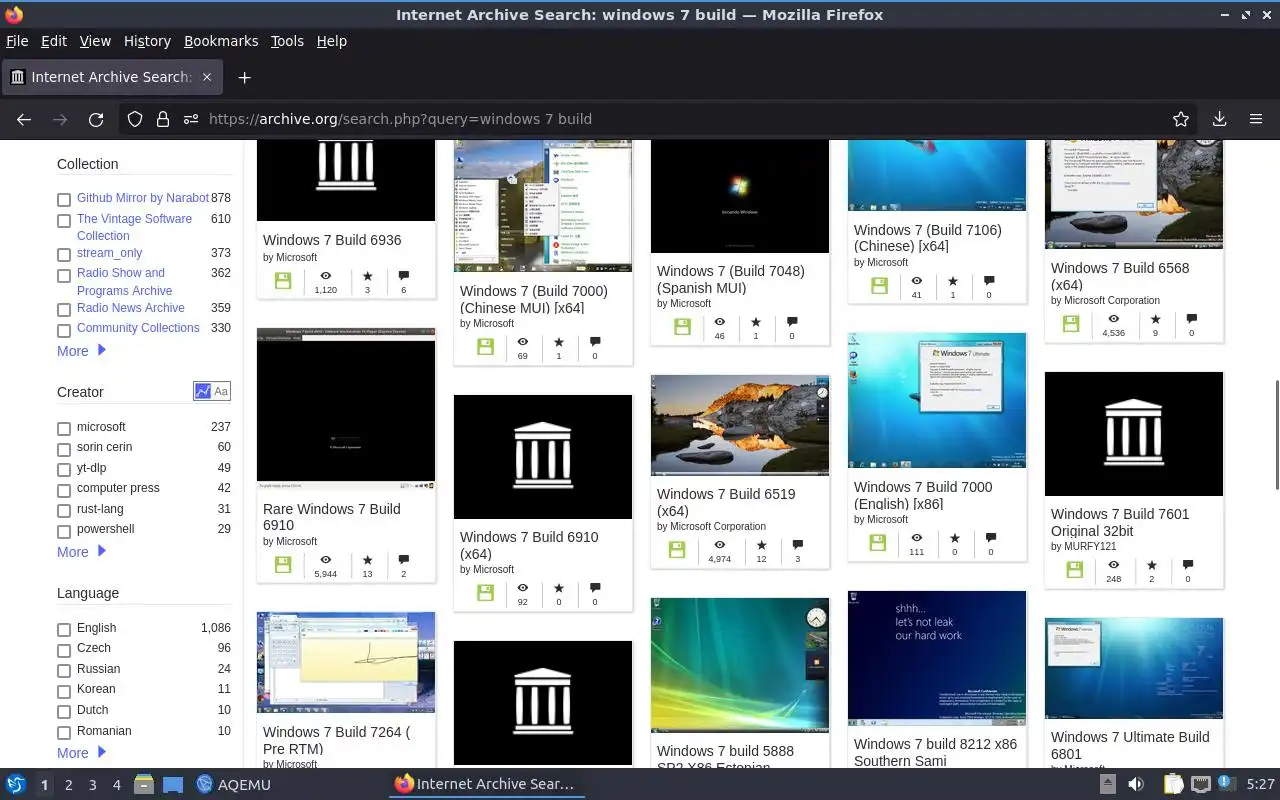Click favorites star on Rare Windows 7 Build 6910
This screenshot has height=800, width=1280.
(367, 560)
